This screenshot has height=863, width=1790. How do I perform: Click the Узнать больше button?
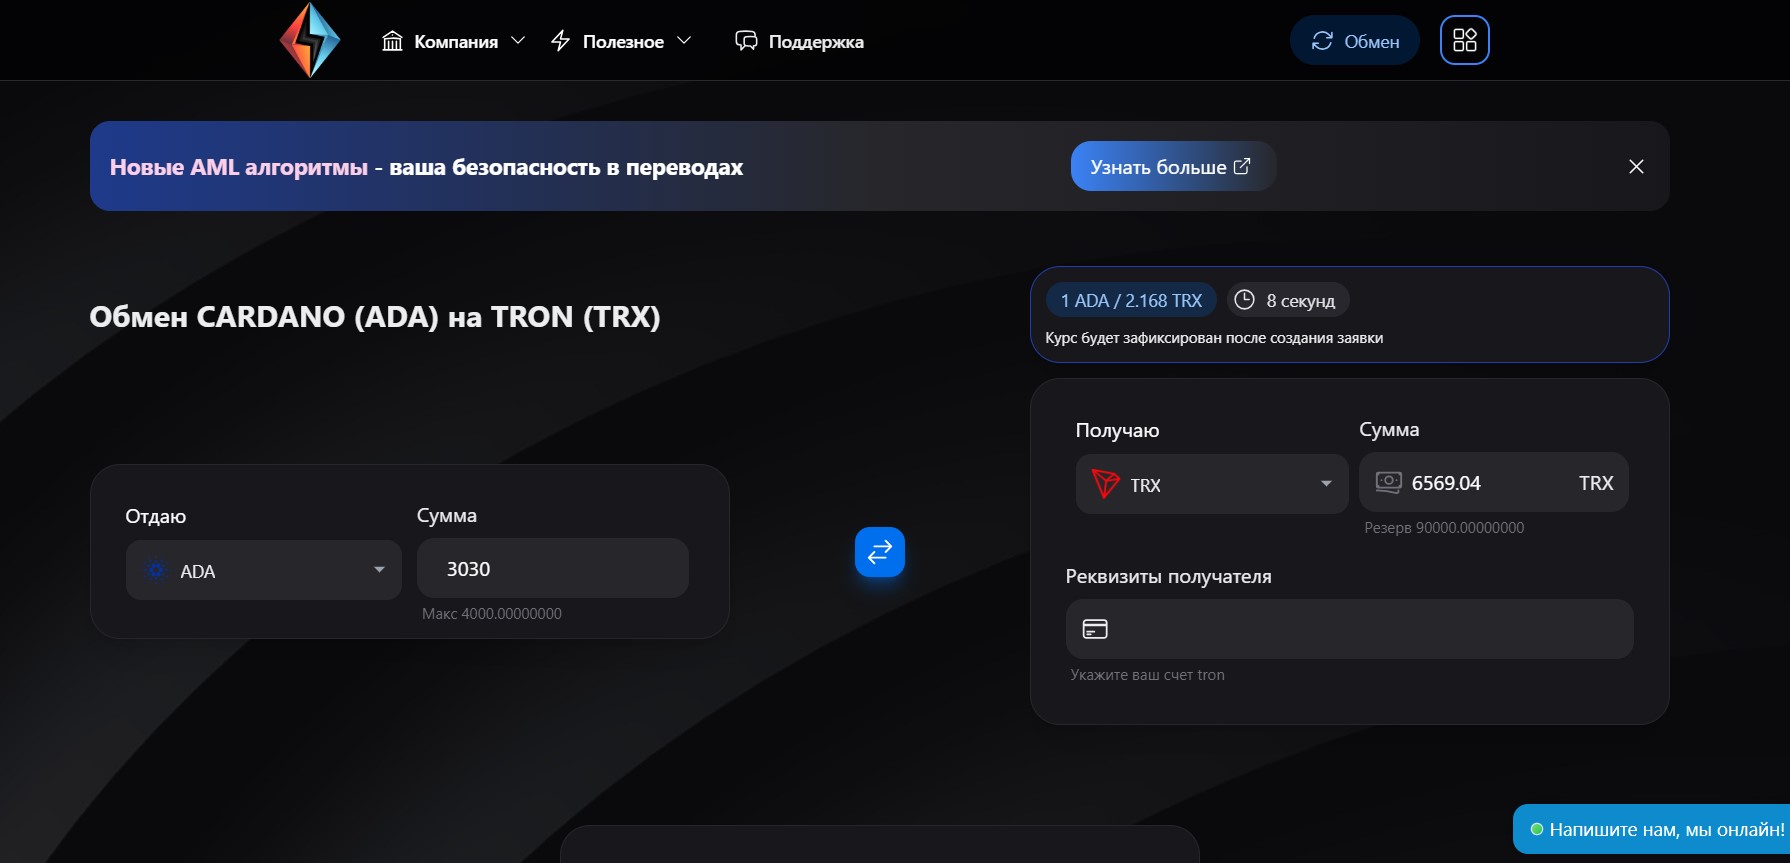coord(1171,167)
